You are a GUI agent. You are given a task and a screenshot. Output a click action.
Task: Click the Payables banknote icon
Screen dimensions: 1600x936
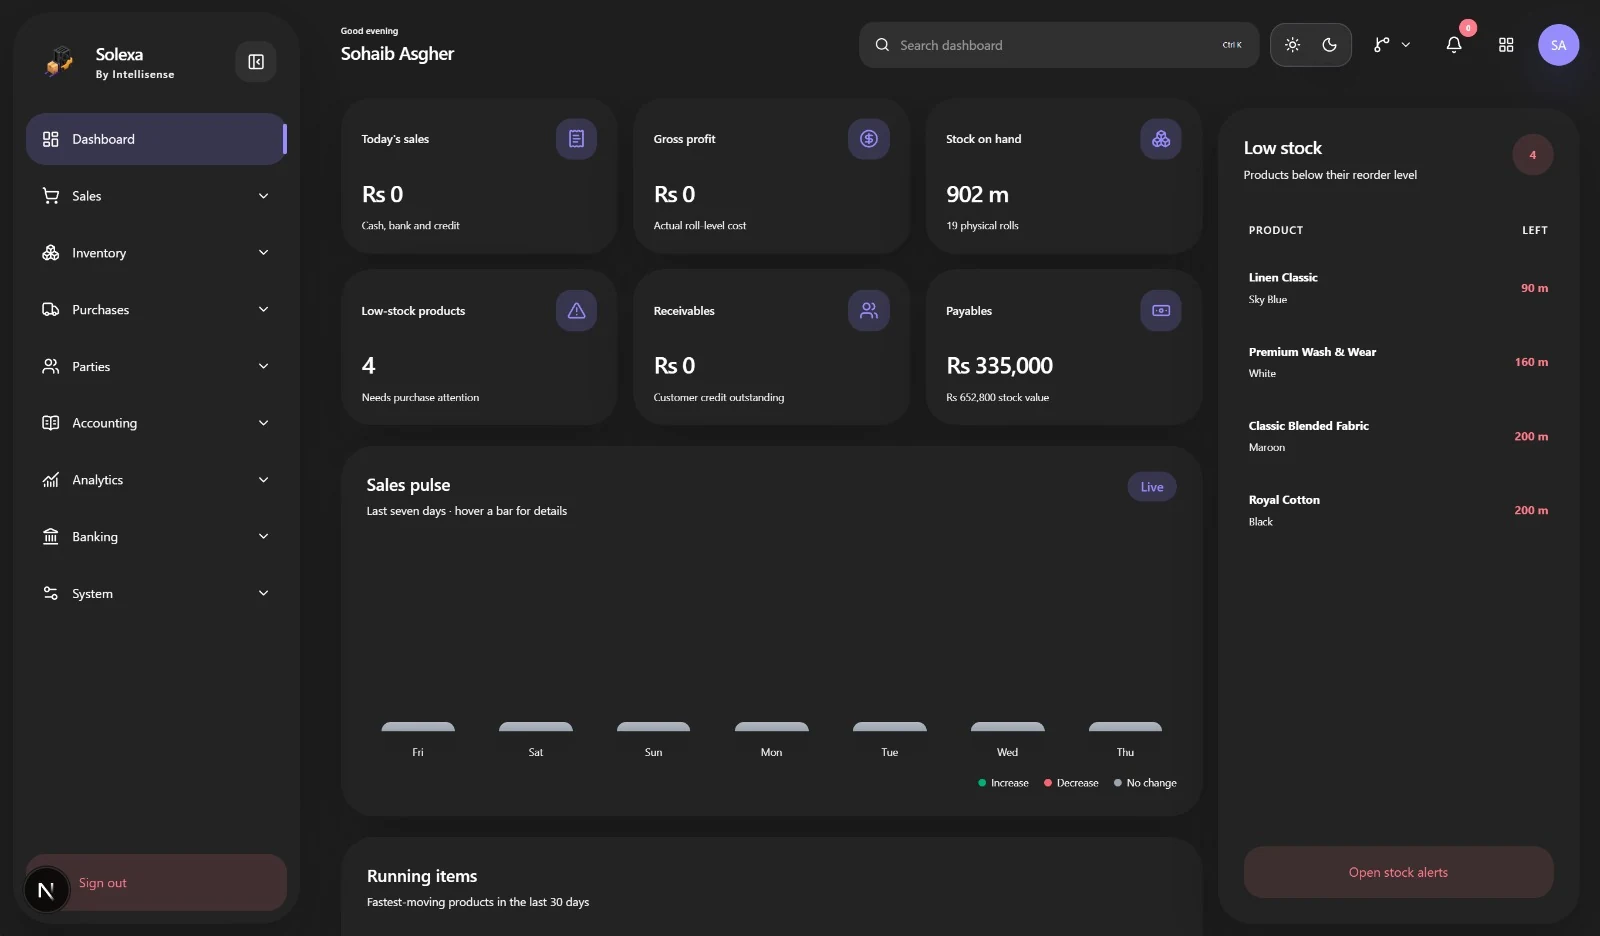1161,311
